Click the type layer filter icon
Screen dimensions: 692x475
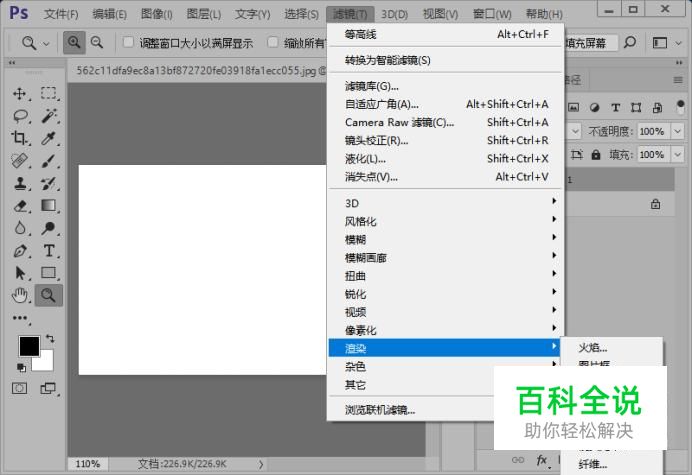coord(615,107)
